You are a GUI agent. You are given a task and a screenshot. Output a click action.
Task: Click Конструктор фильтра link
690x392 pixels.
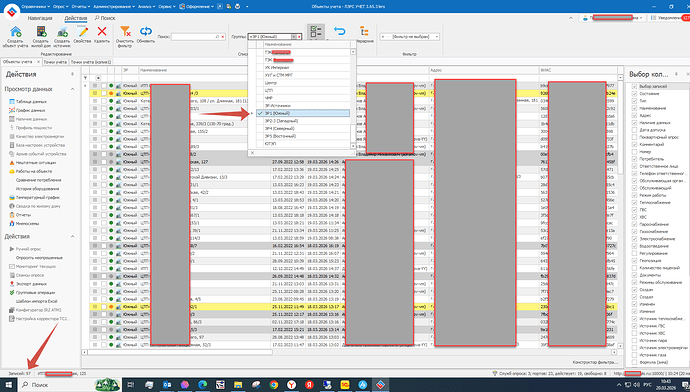pos(595,362)
